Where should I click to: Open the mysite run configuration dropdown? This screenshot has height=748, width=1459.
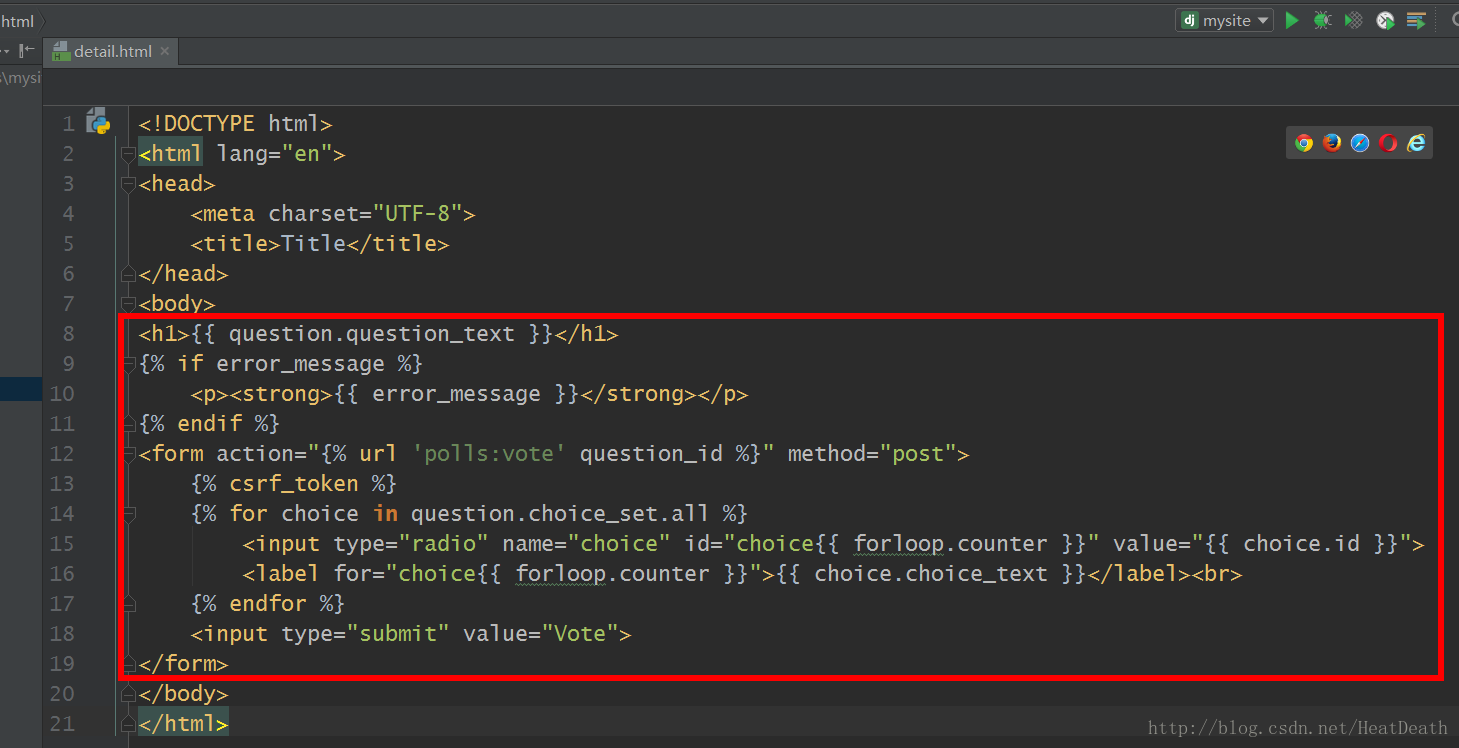coord(1225,20)
